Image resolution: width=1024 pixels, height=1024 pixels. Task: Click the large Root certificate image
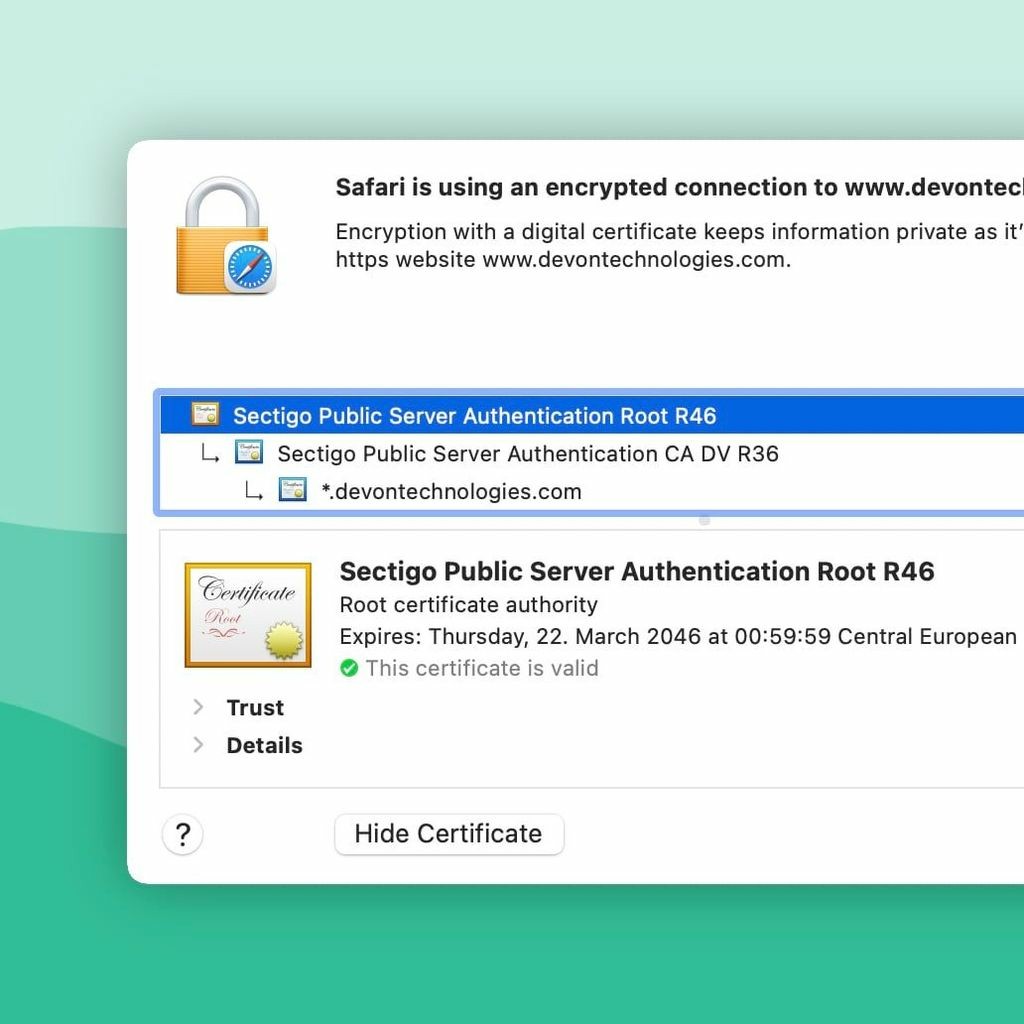point(248,615)
